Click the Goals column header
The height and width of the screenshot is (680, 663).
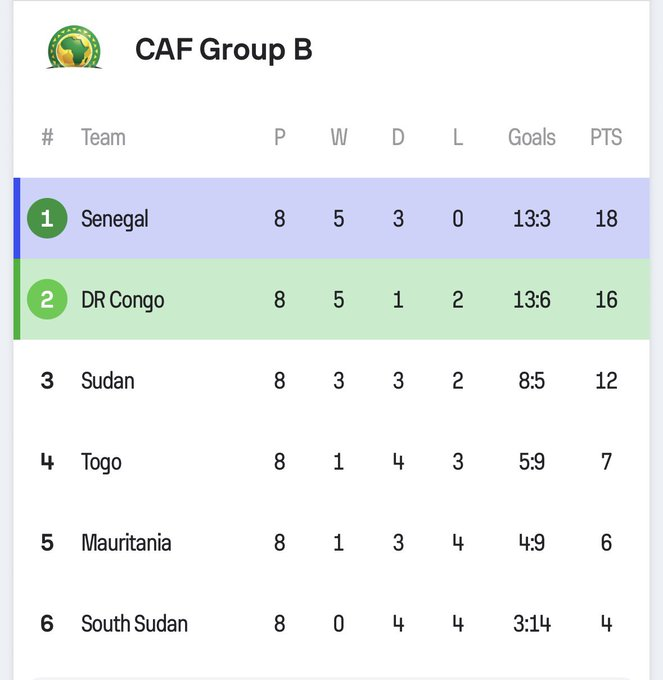[x=531, y=137]
